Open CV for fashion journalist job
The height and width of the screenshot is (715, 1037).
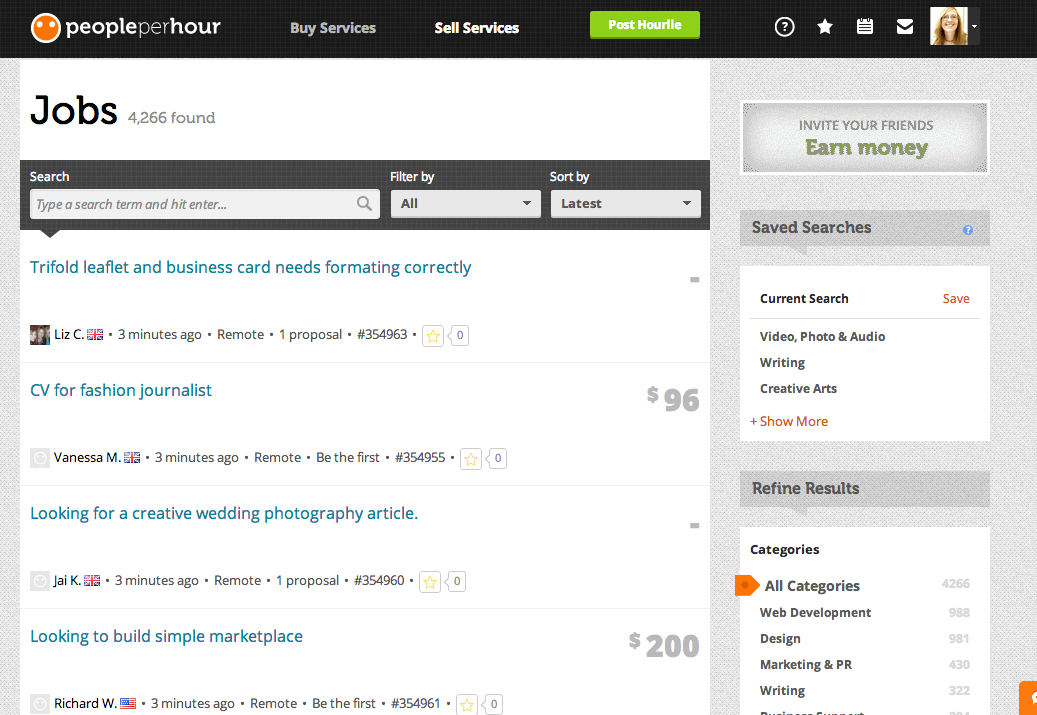click(x=121, y=390)
